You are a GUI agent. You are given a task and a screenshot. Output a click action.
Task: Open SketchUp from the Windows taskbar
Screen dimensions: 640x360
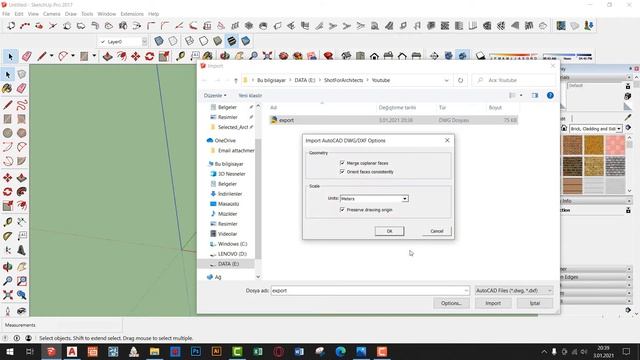[x=51, y=351]
